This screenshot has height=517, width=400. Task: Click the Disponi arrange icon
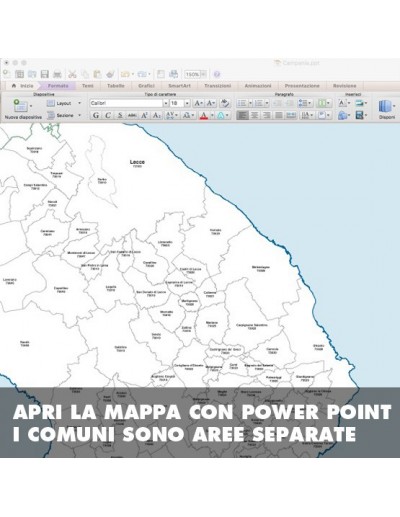[x=384, y=107]
